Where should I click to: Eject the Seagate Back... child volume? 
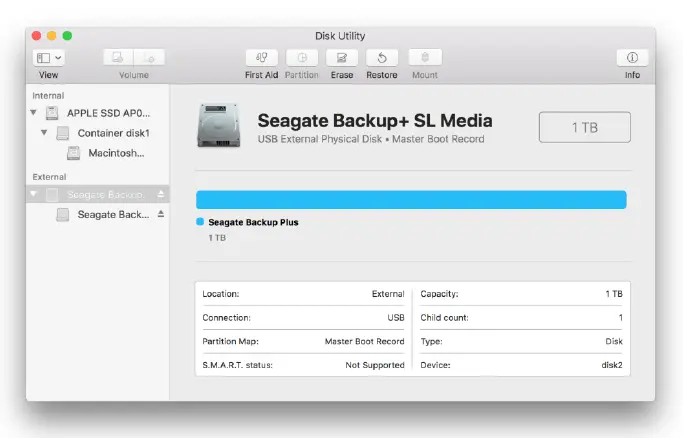pos(161,214)
